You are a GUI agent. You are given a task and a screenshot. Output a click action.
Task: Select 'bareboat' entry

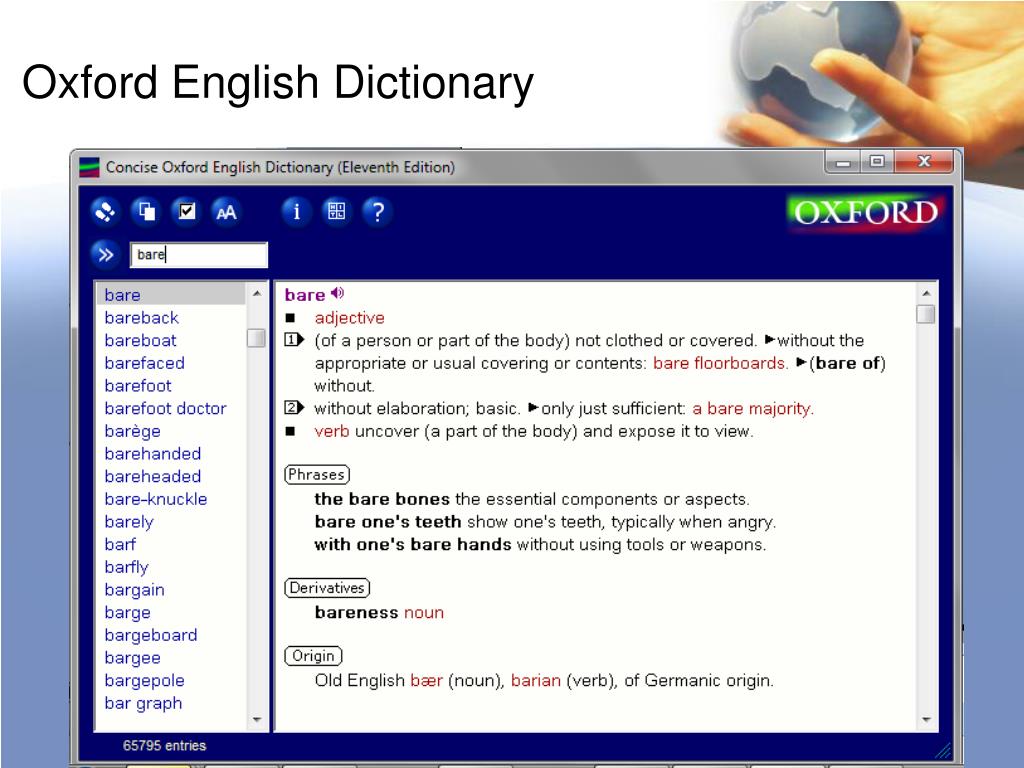point(140,340)
